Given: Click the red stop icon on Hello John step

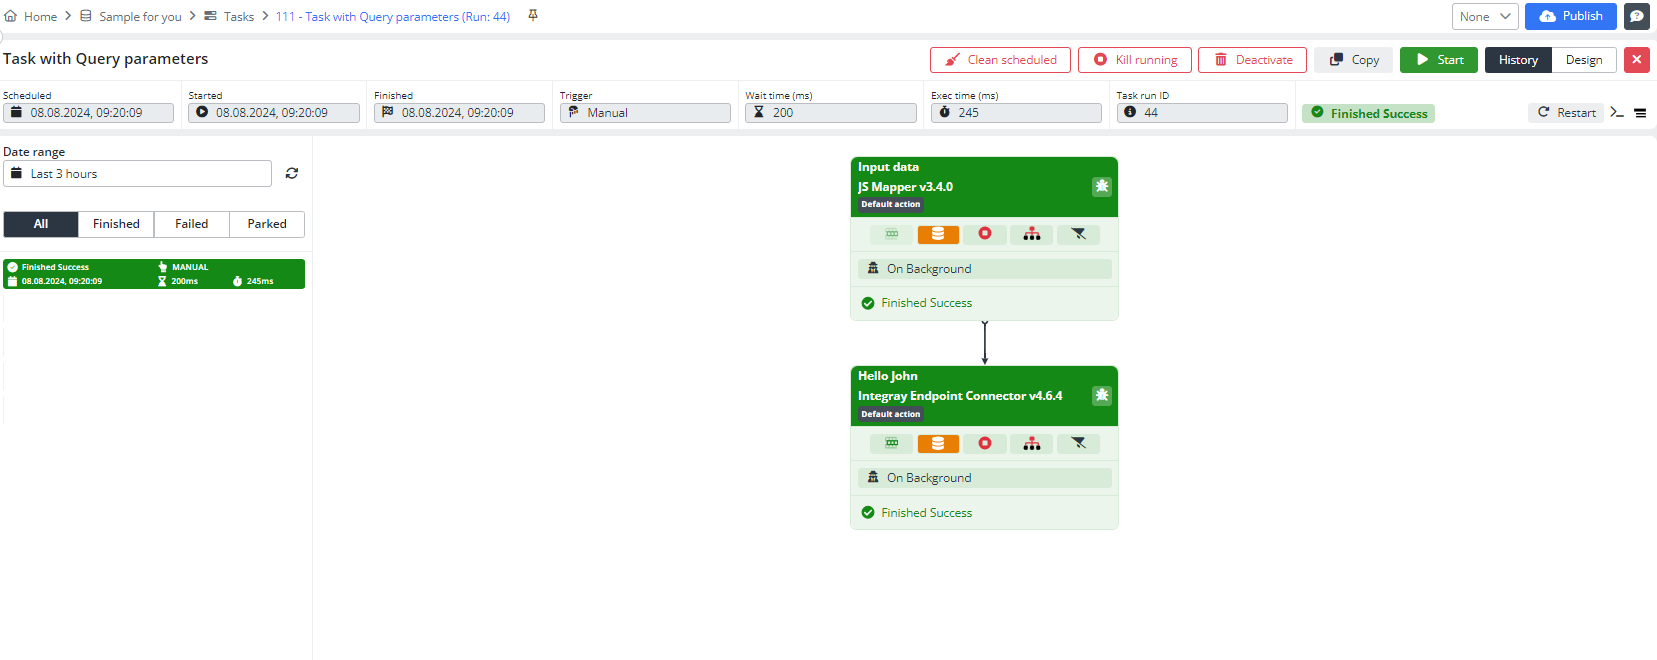Looking at the screenshot, I should [985, 443].
